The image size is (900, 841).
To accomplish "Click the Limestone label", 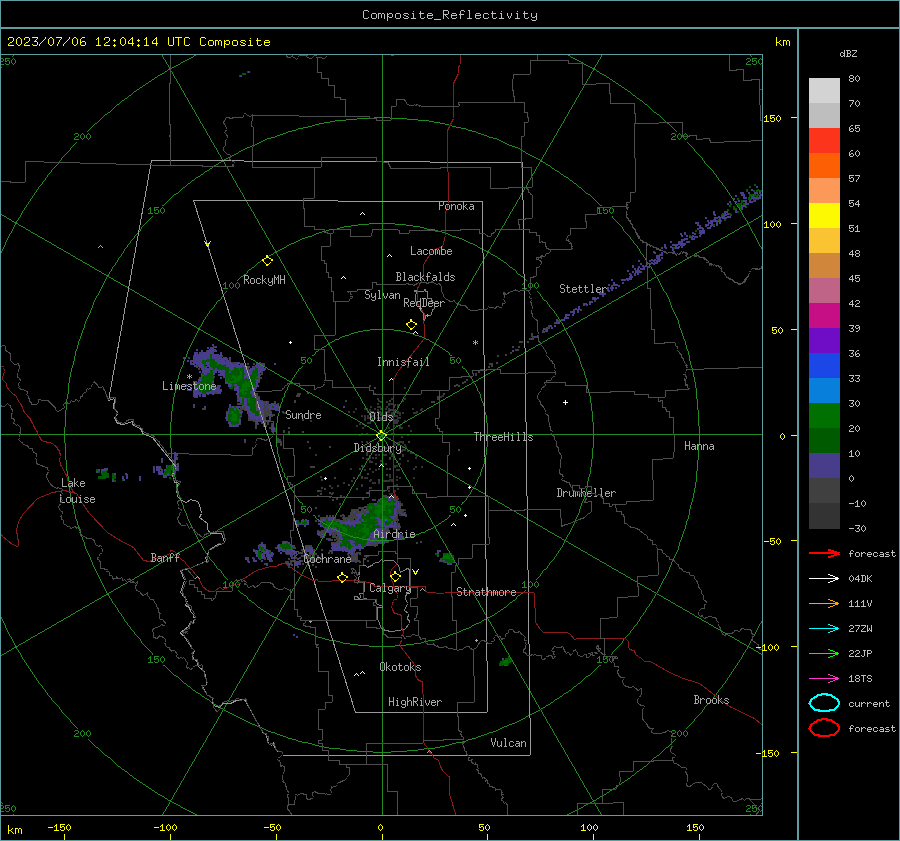I will tap(189, 386).
